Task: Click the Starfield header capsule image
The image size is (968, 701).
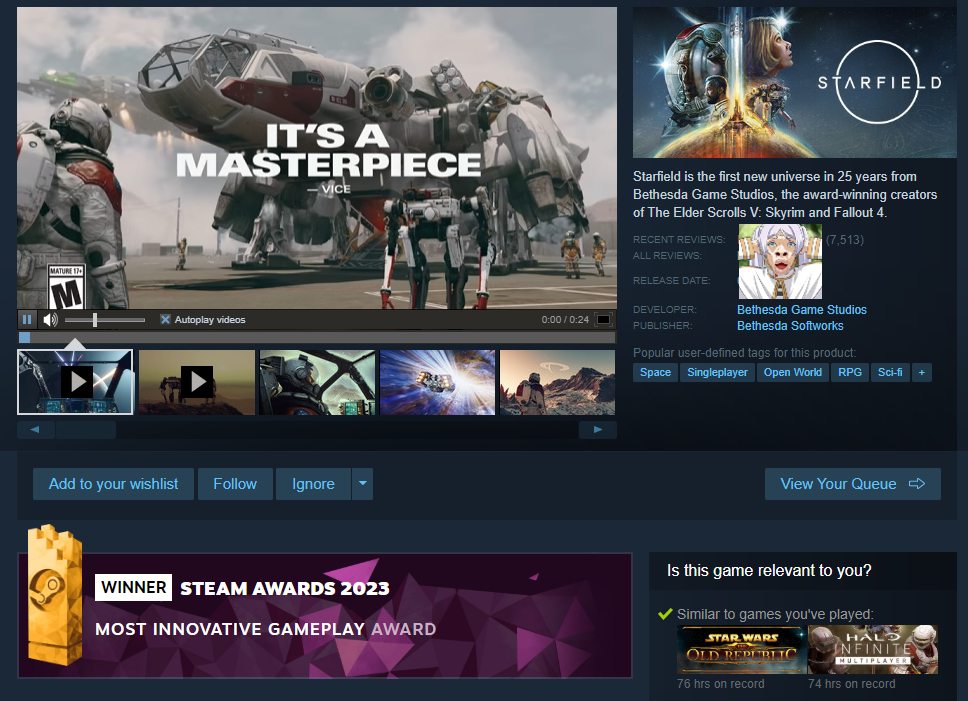Action: (x=795, y=83)
